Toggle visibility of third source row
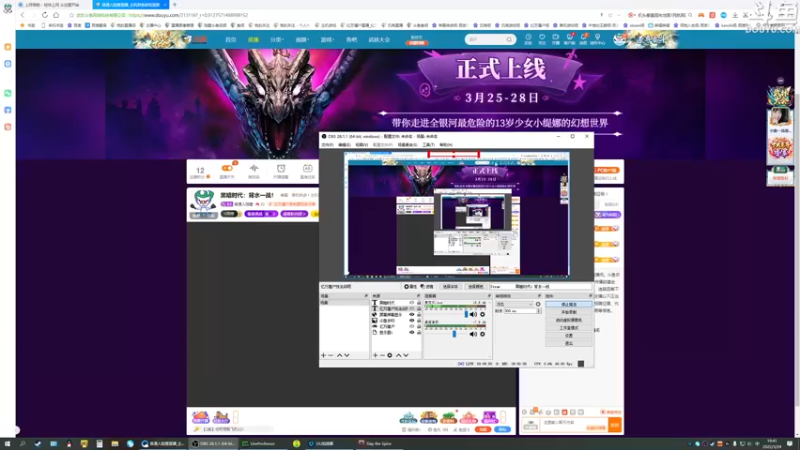The image size is (800, 450). coord(412,315)
